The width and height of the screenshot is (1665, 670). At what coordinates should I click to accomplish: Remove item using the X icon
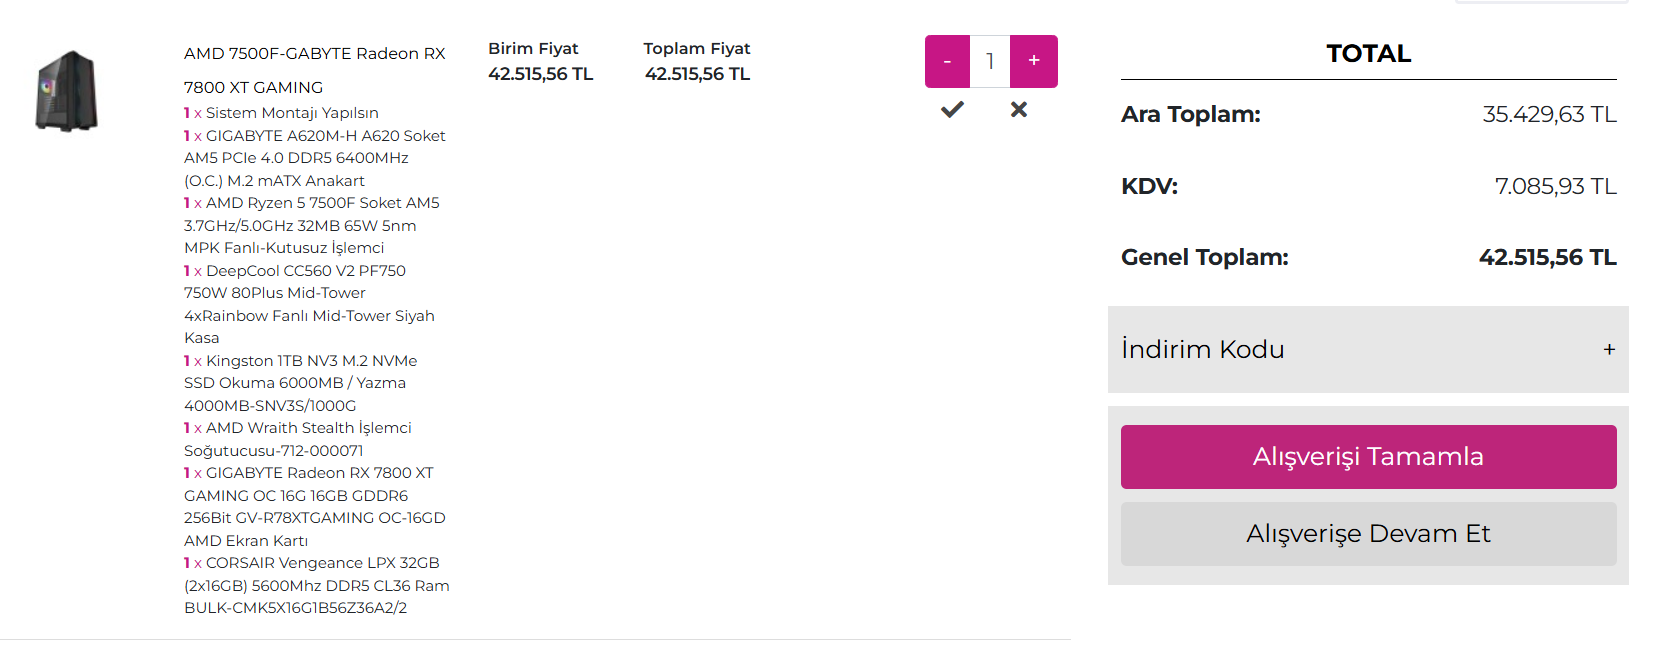click(1019, 109)
